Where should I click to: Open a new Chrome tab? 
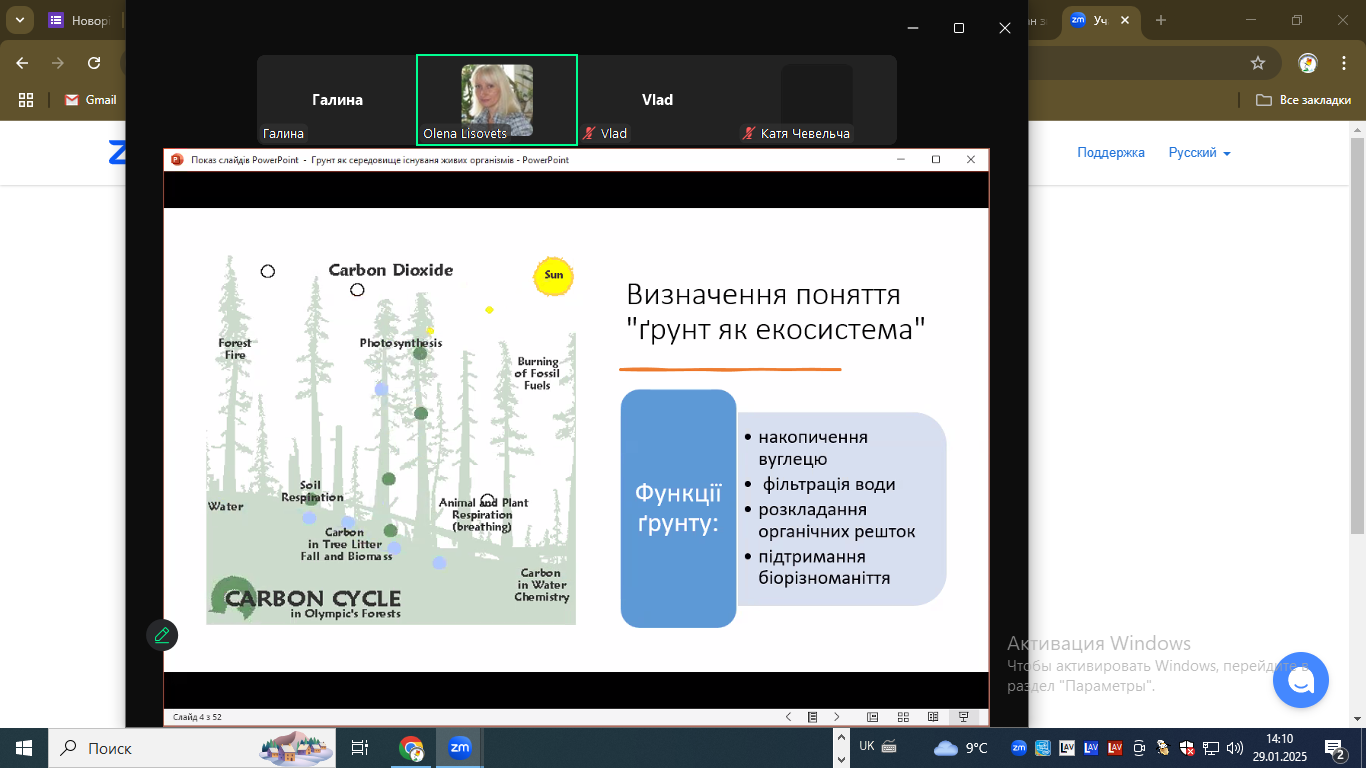(1161, 20)
